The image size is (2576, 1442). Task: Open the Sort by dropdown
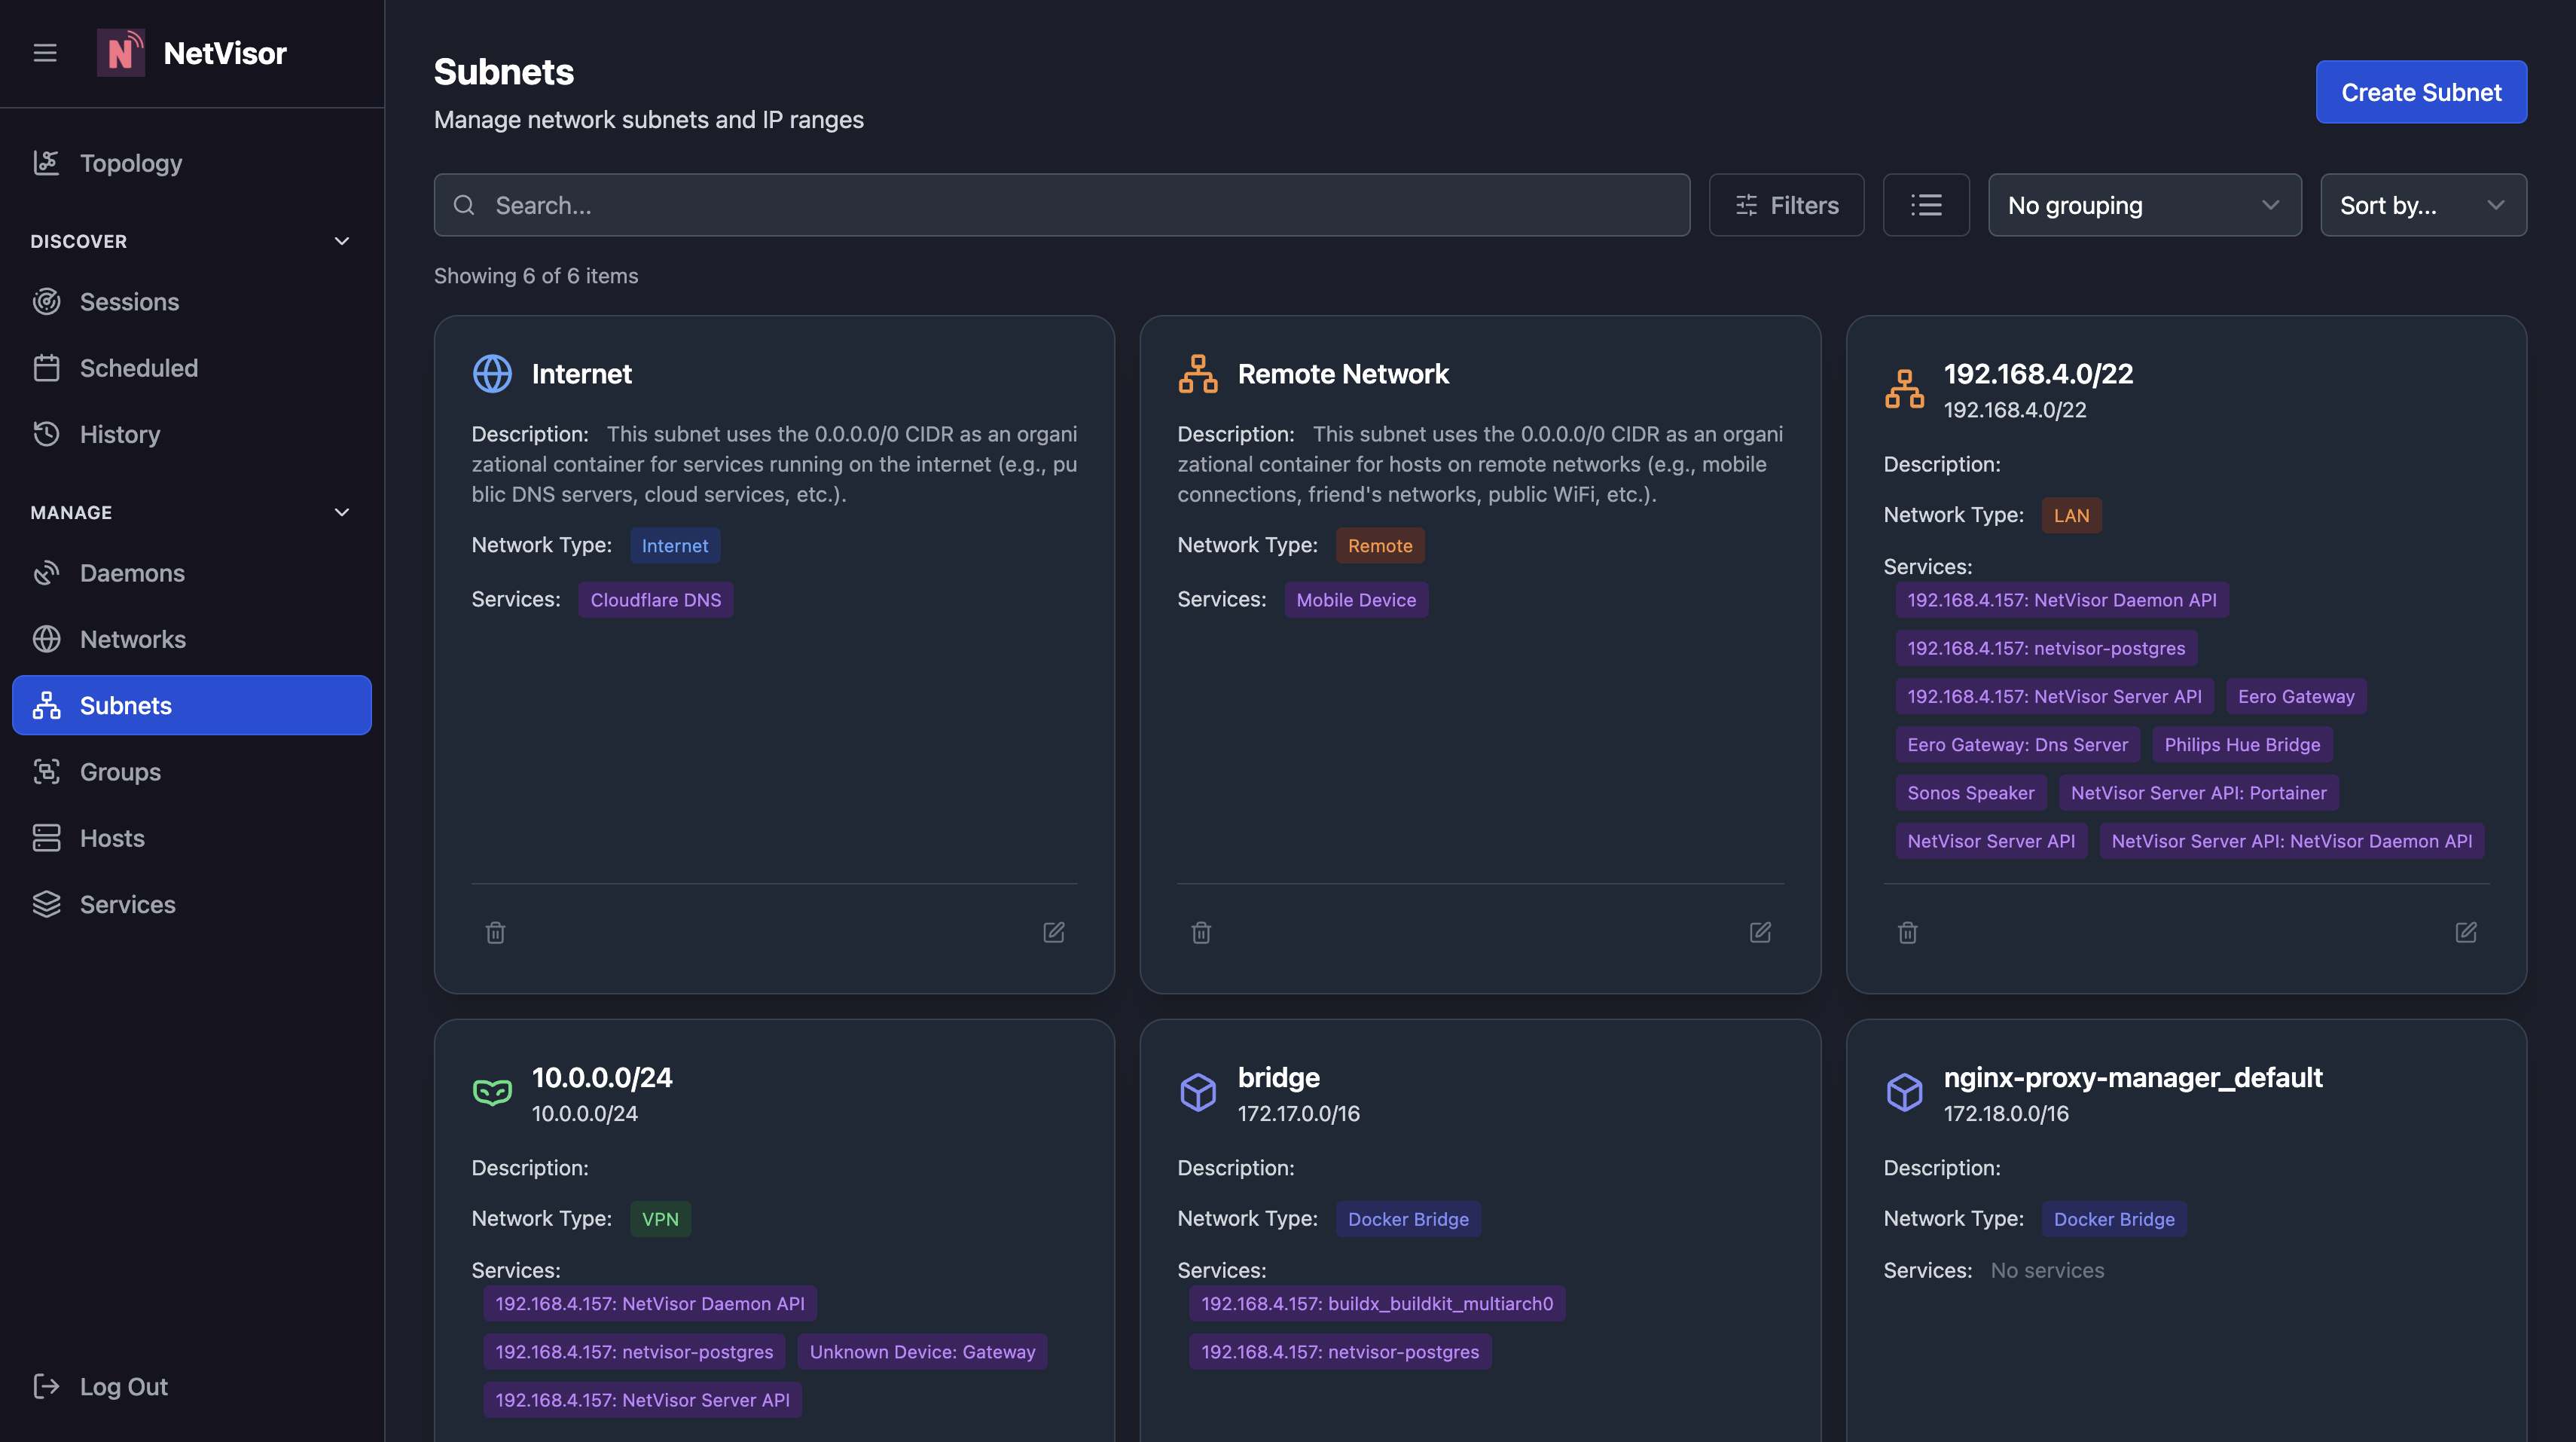tap(2423, 205)
